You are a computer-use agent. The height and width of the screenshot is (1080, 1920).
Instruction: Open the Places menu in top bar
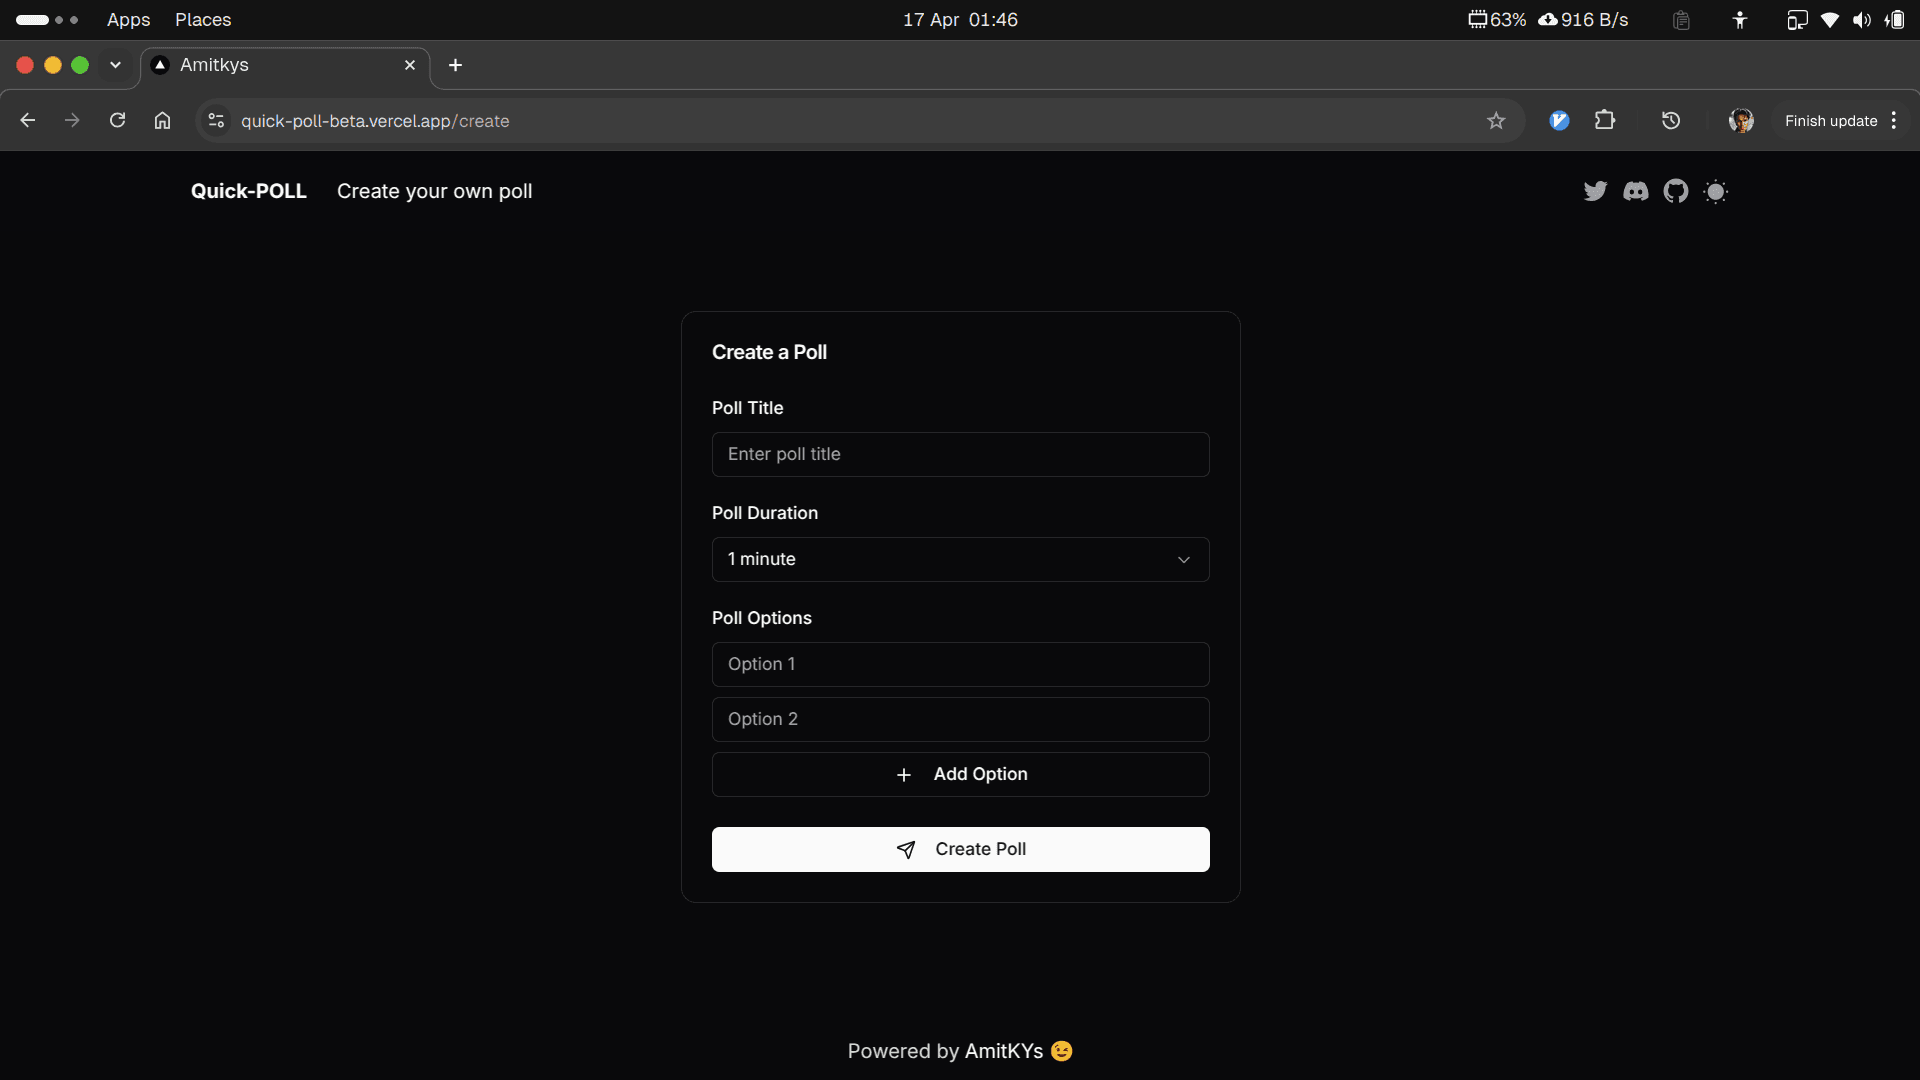pos(203,20)
